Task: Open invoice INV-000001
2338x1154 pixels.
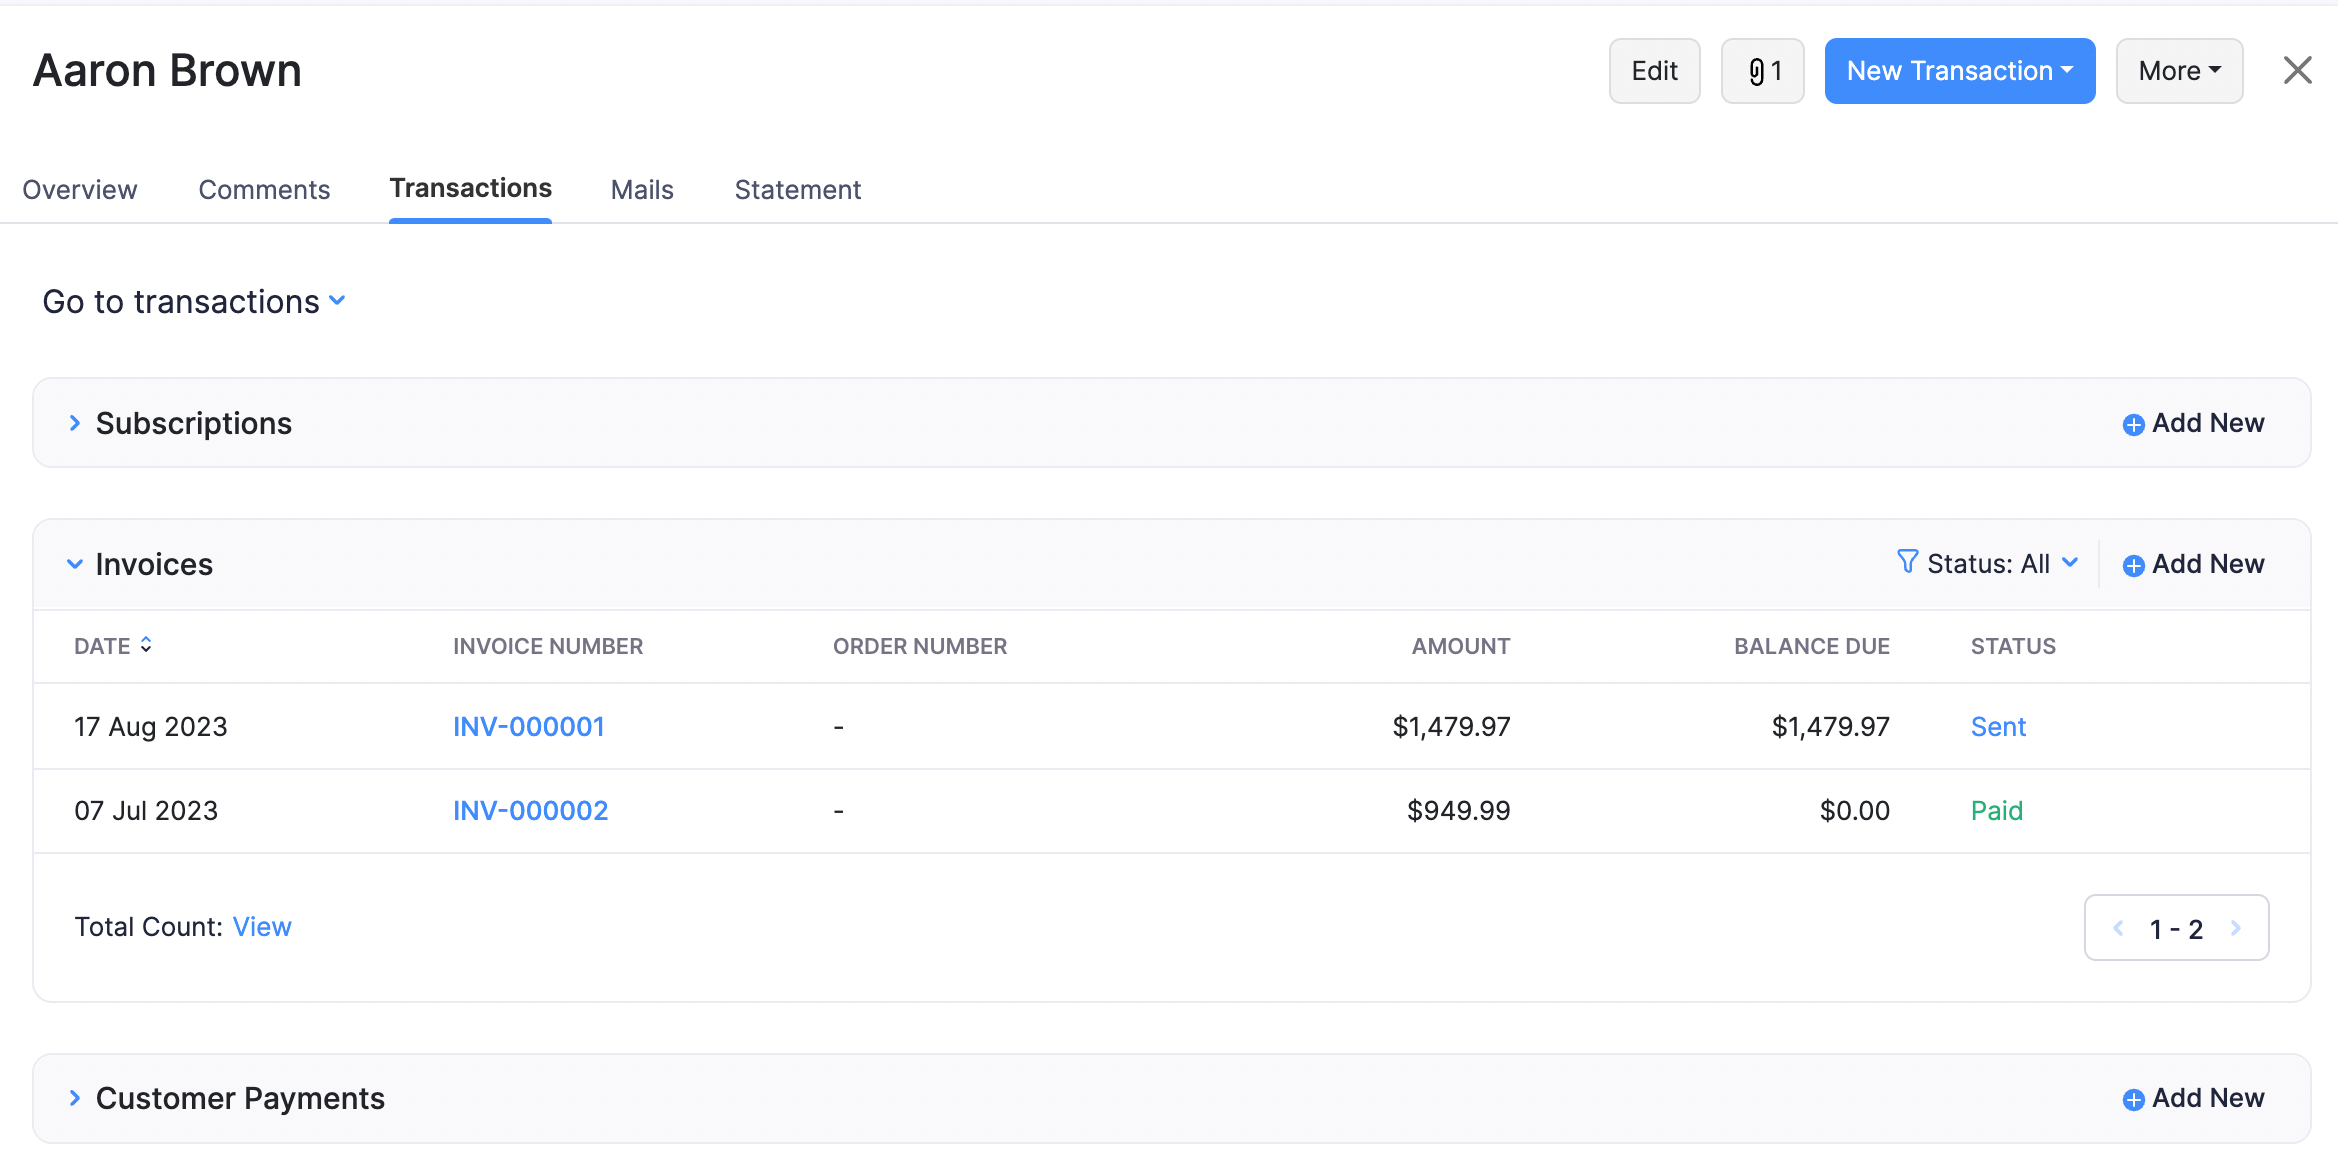Action: [528, 726]
